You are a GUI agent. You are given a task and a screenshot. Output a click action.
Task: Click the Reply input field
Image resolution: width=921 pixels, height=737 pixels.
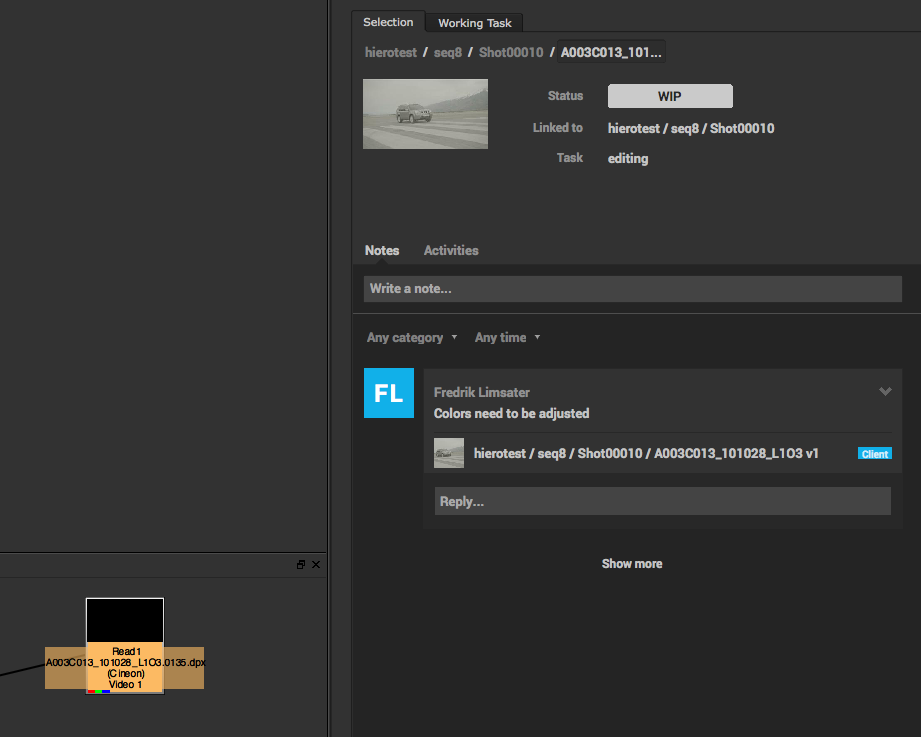tap(663, 502)
